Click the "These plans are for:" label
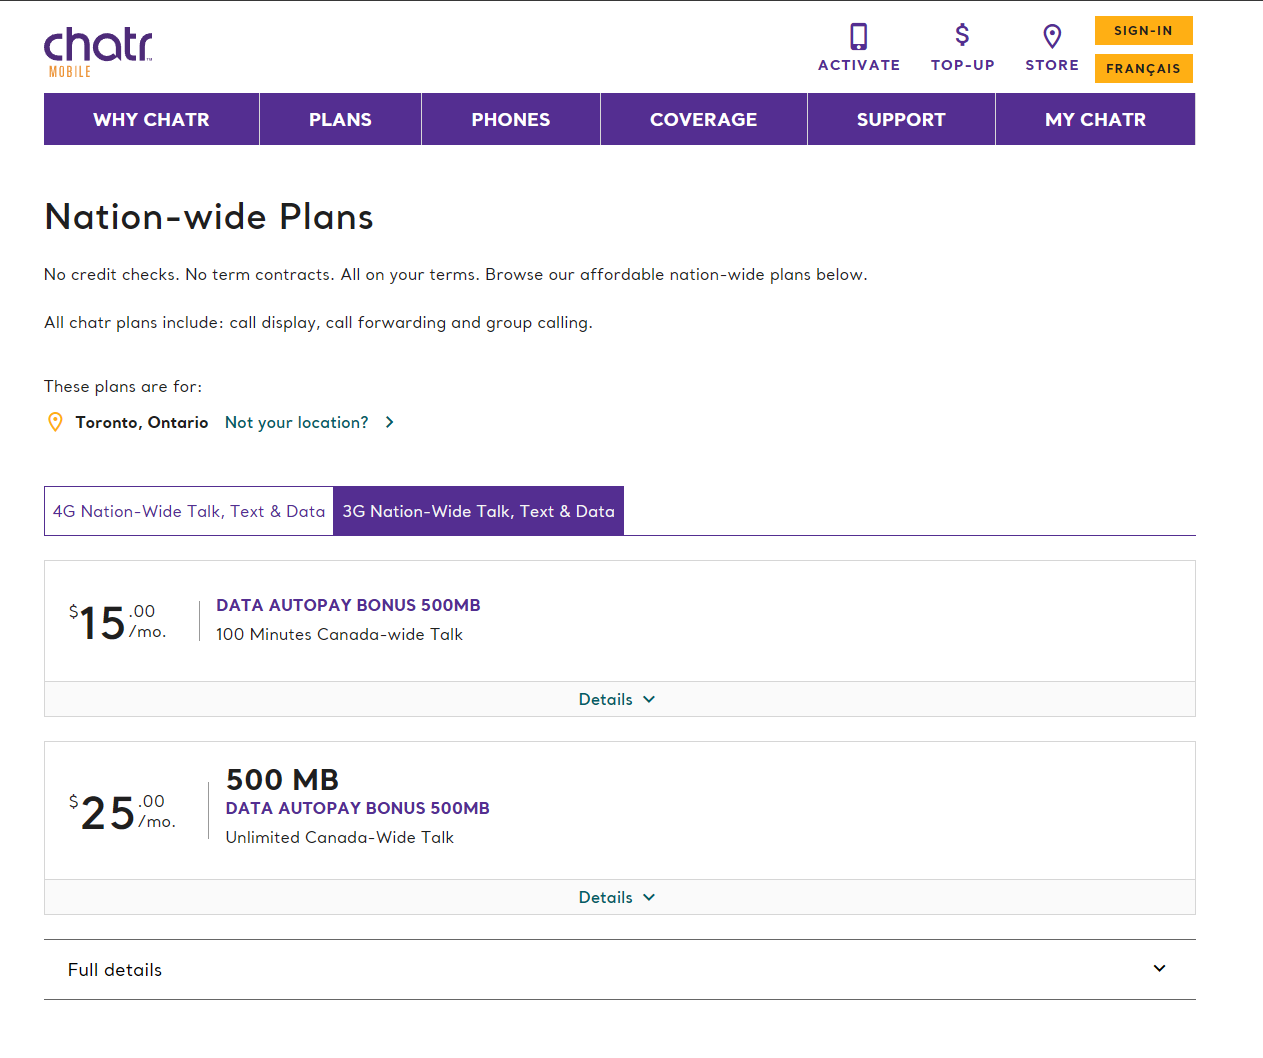 pos(123,386)
